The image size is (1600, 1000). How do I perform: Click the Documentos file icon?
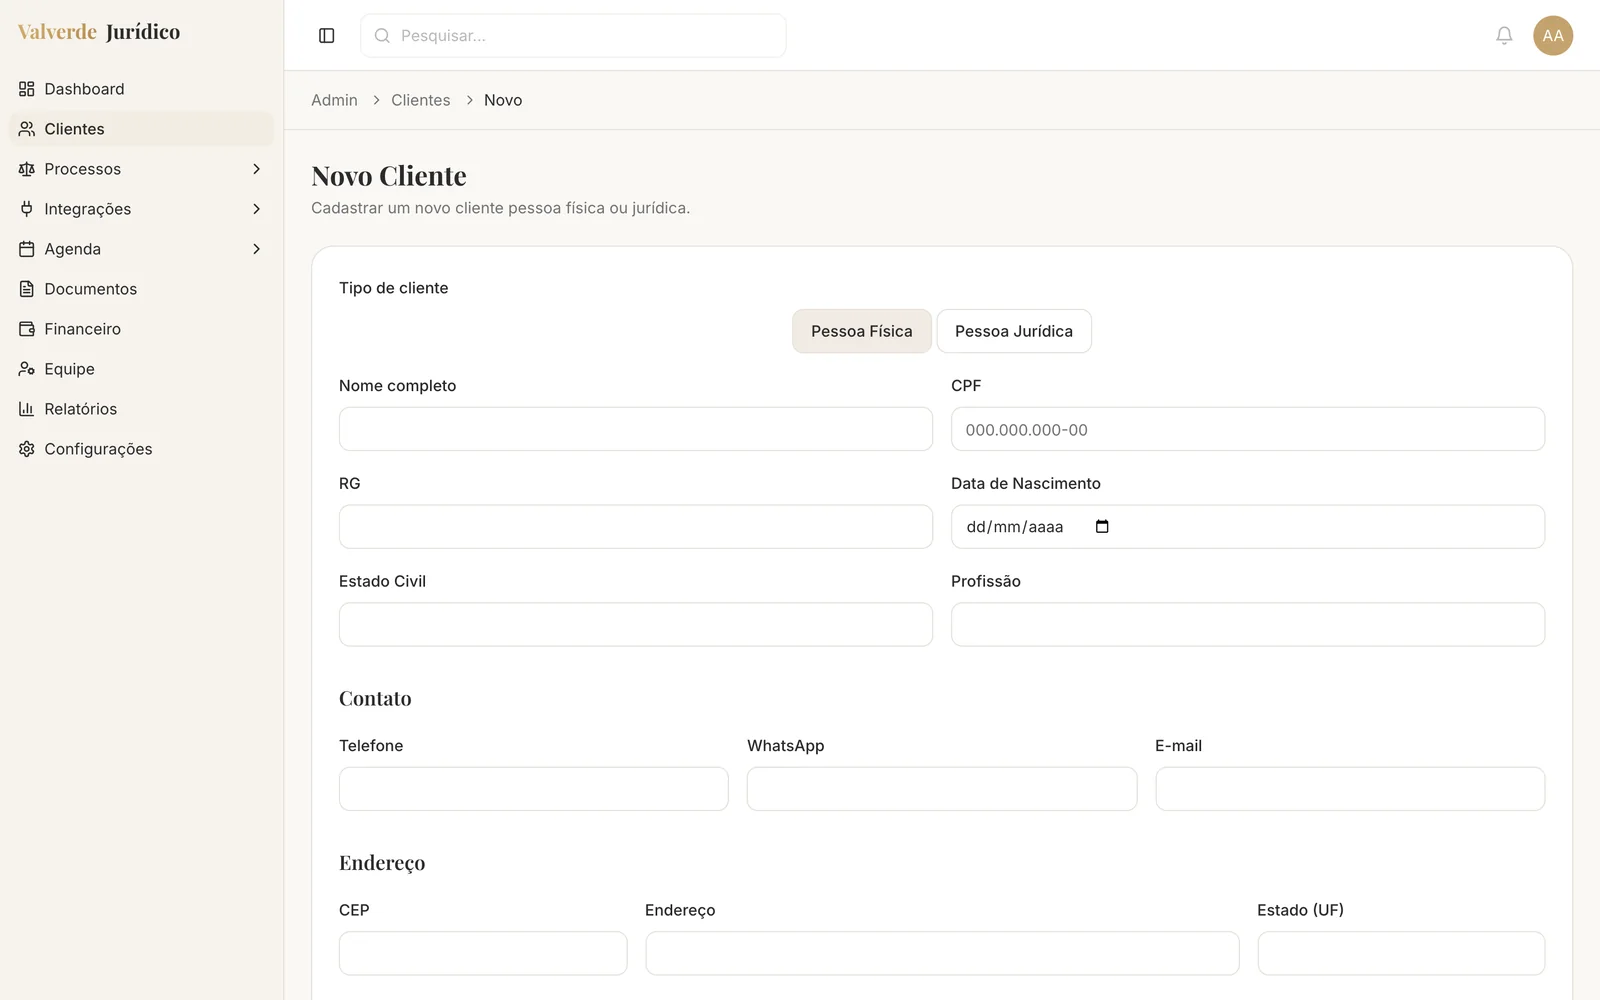(27, 289)
